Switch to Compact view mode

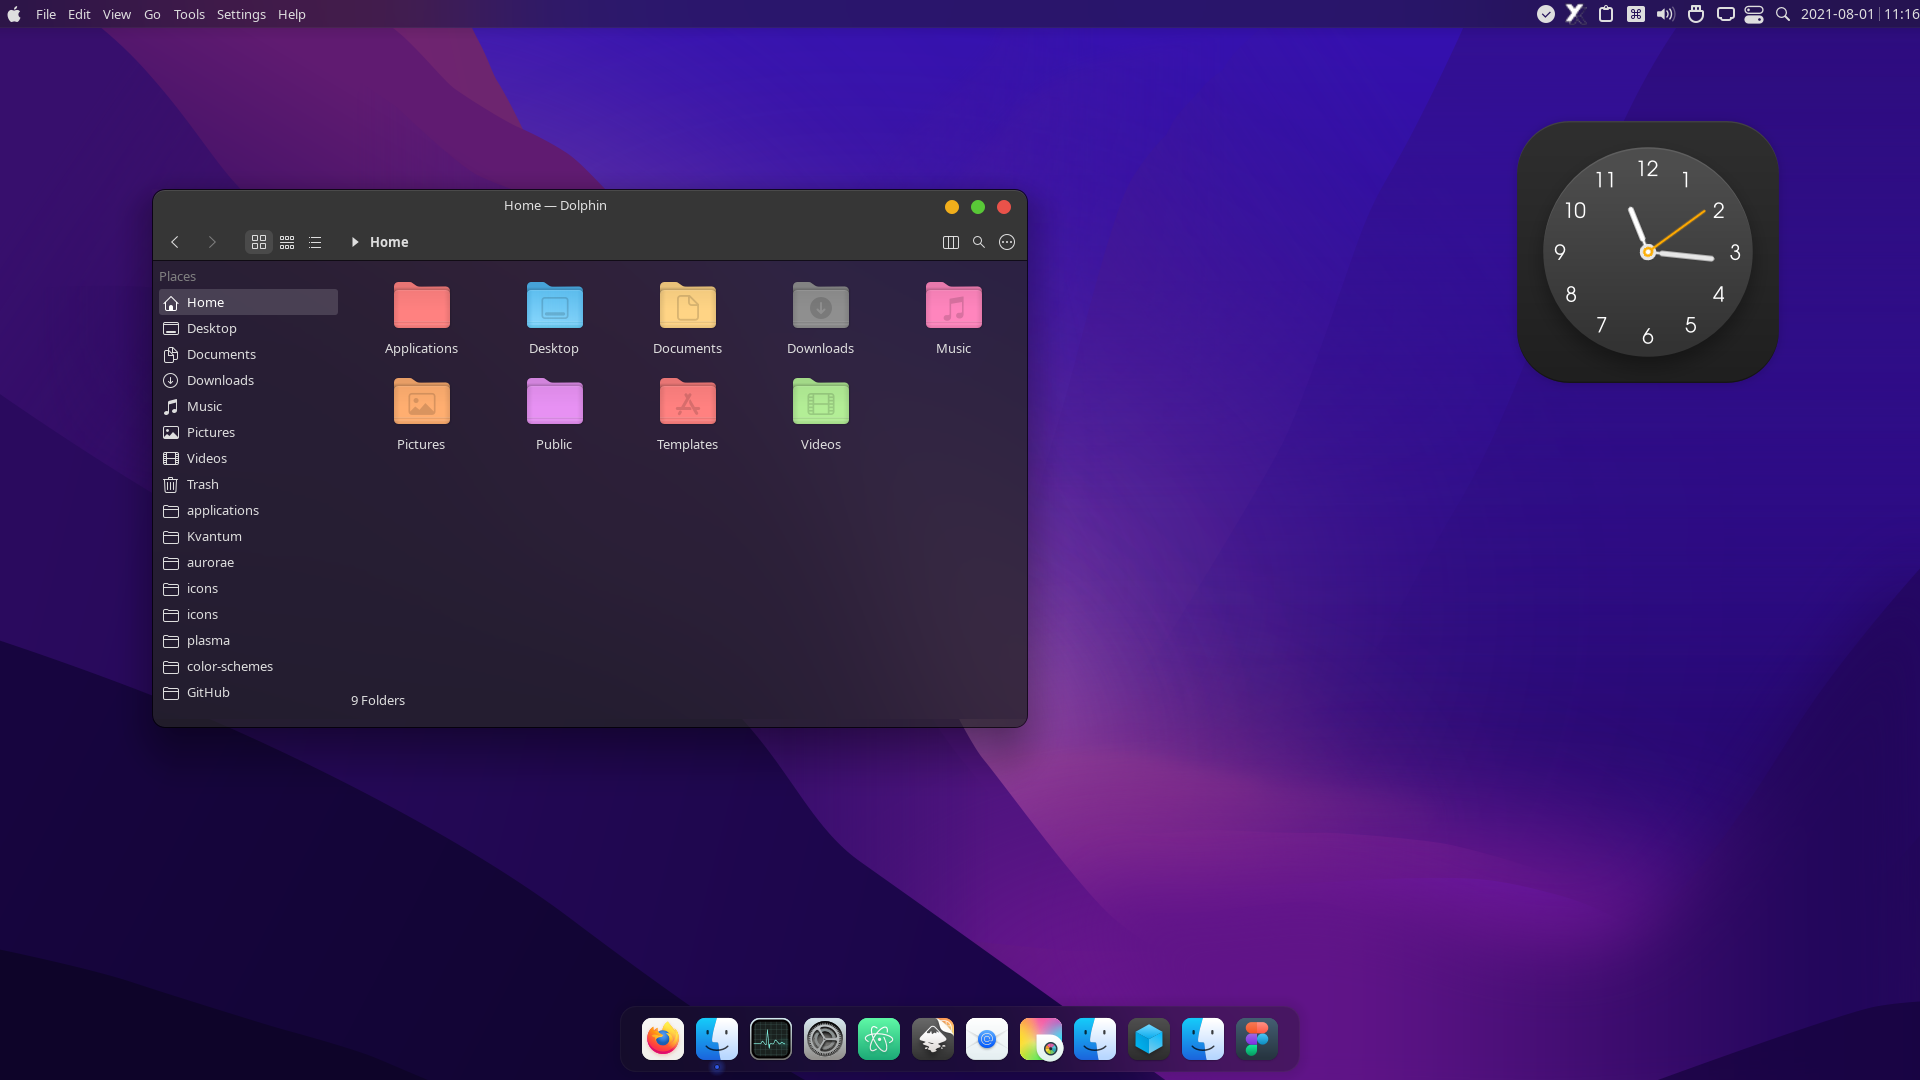coord(287,242)
